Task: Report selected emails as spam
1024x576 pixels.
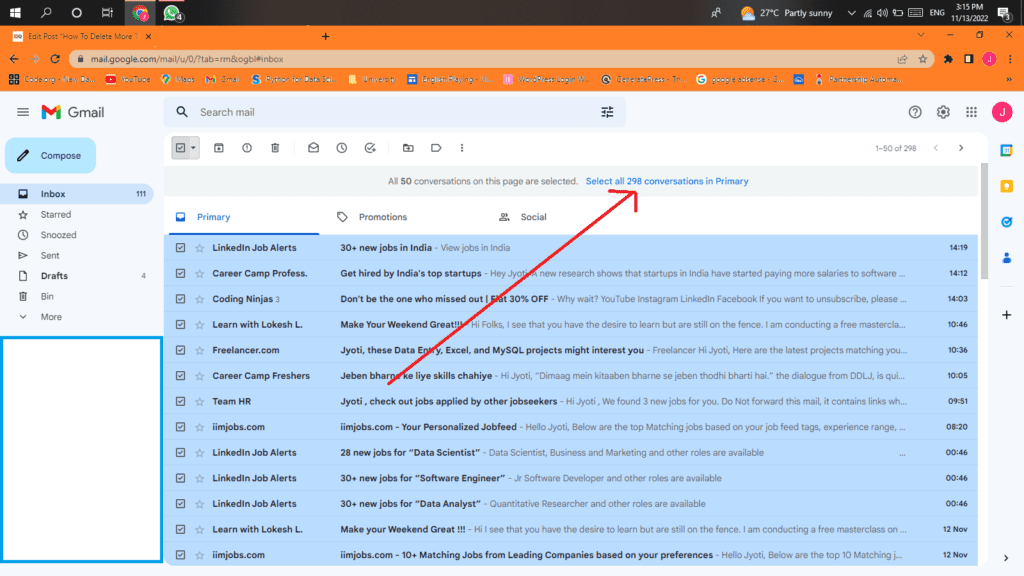Action: click(247, 148)
